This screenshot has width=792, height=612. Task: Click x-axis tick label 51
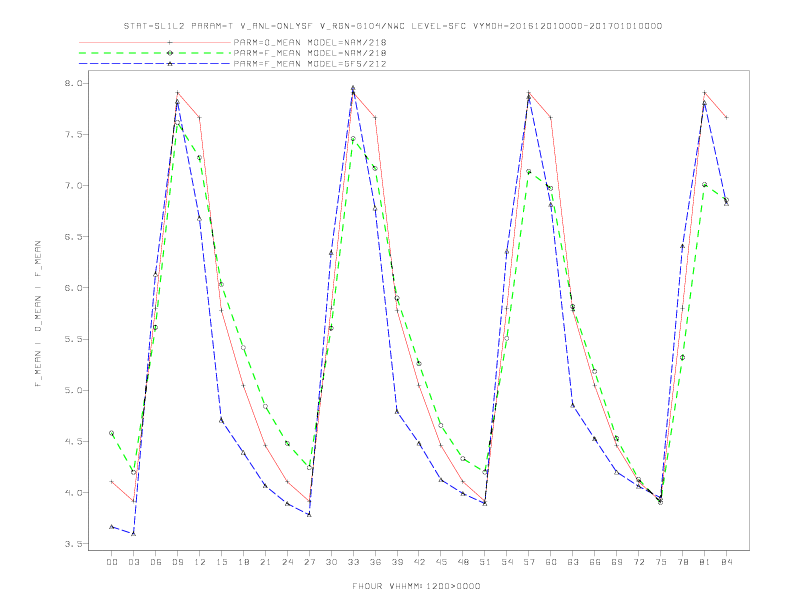(485, 562)
